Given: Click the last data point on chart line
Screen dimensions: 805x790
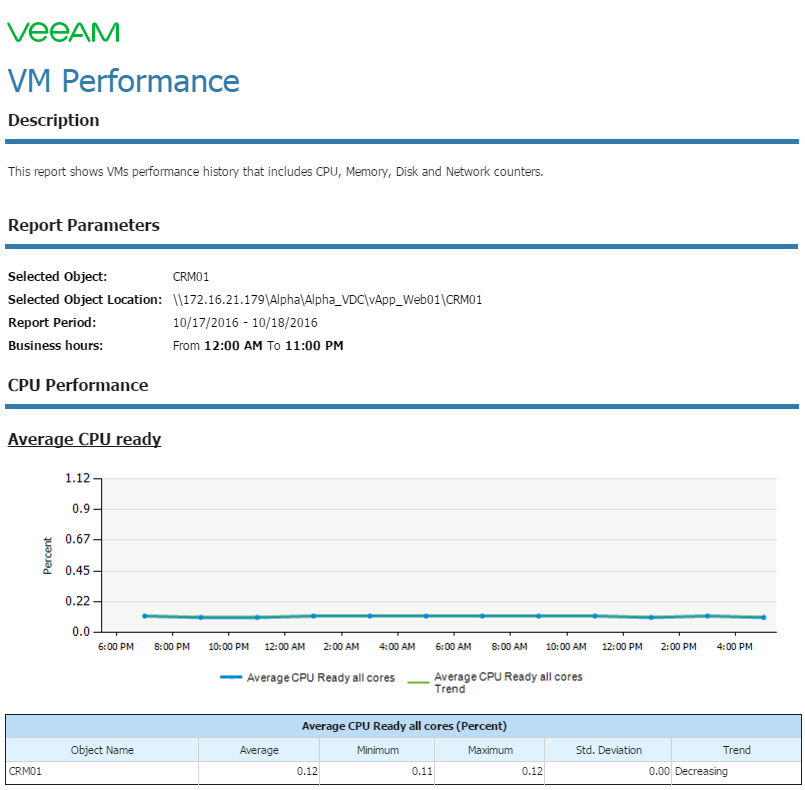Looking at the screenshot, I should 764,618.
